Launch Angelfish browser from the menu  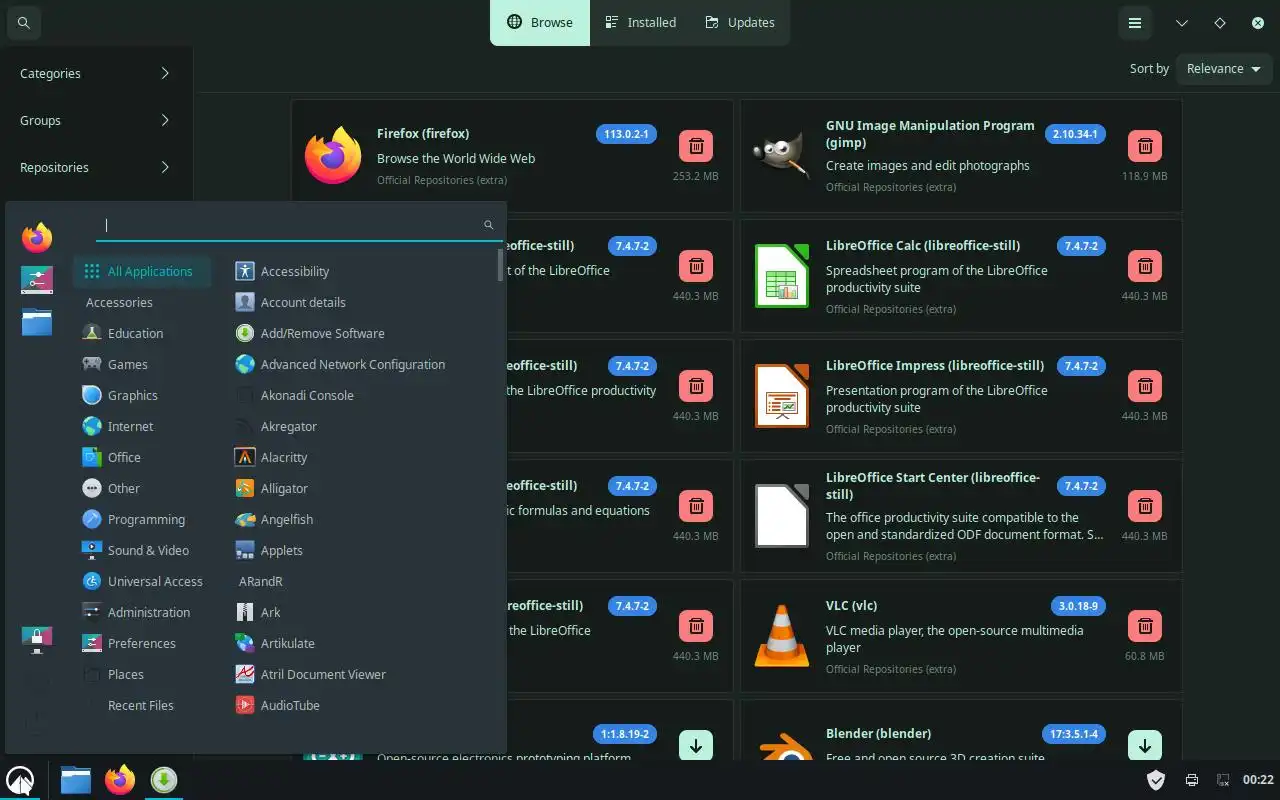pos(275,519)
